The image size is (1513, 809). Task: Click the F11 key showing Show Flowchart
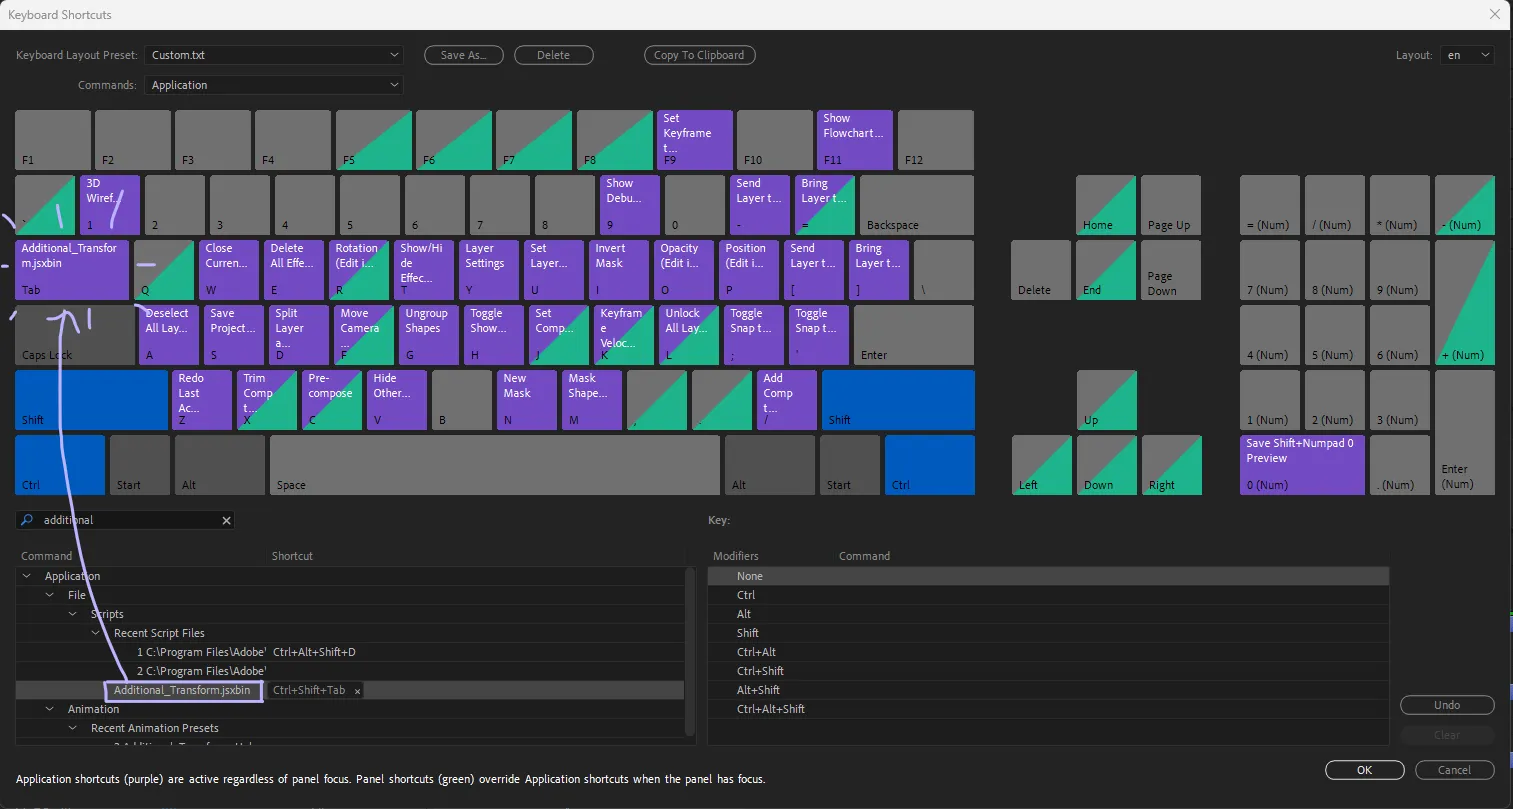[855, 140]
